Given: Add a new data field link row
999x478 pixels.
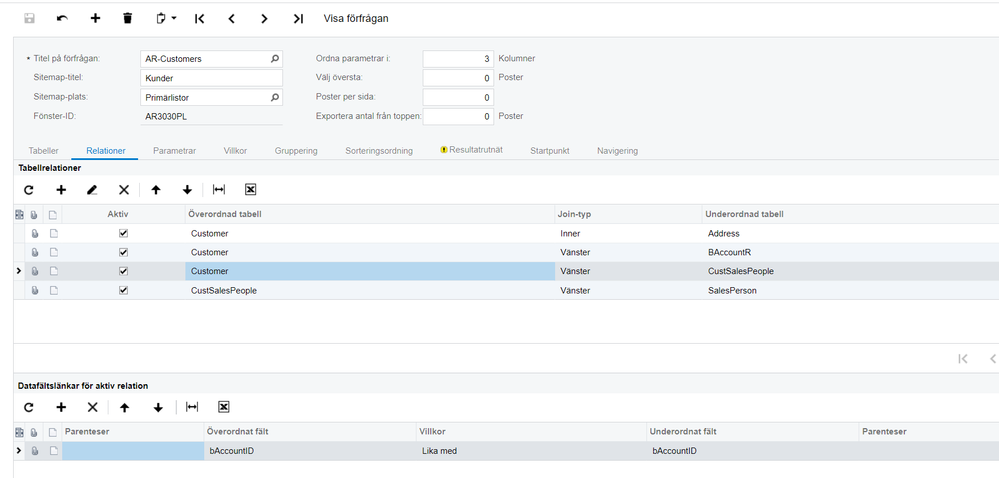Looking at the screenshot, I should [x=61, y=407].
